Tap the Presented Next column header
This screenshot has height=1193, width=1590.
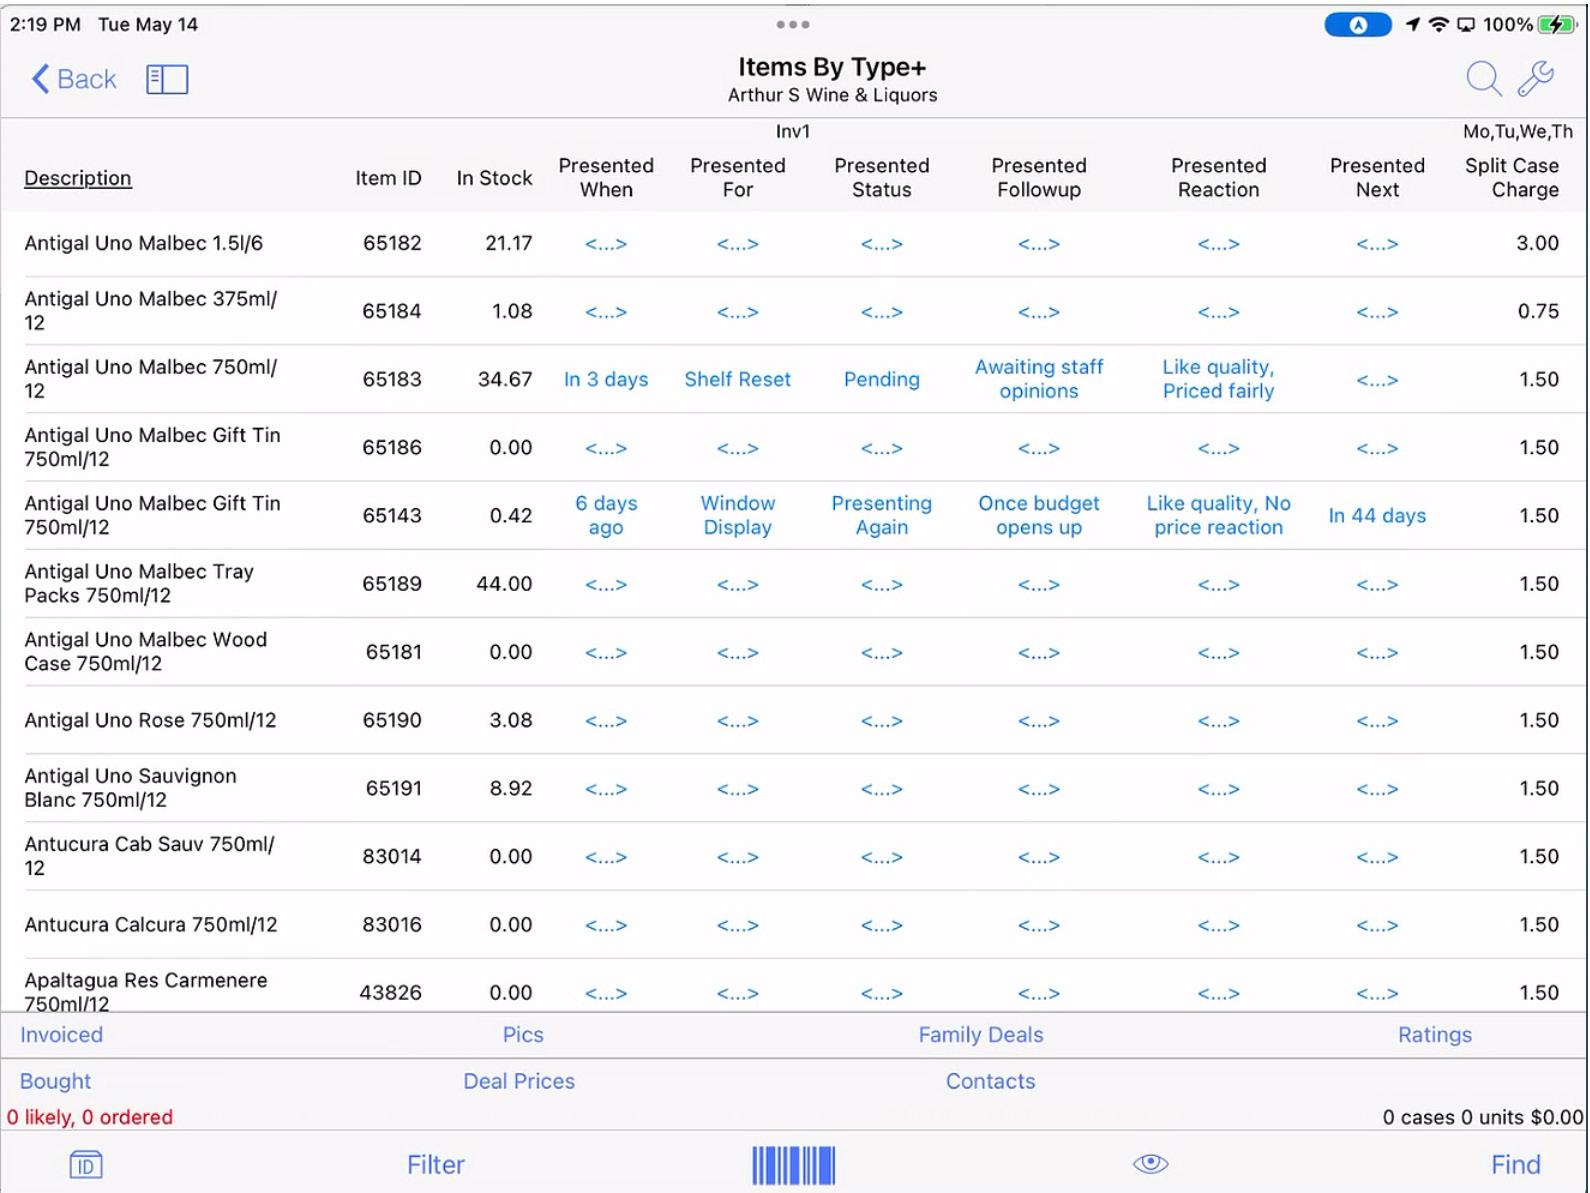coord(1377,178)
